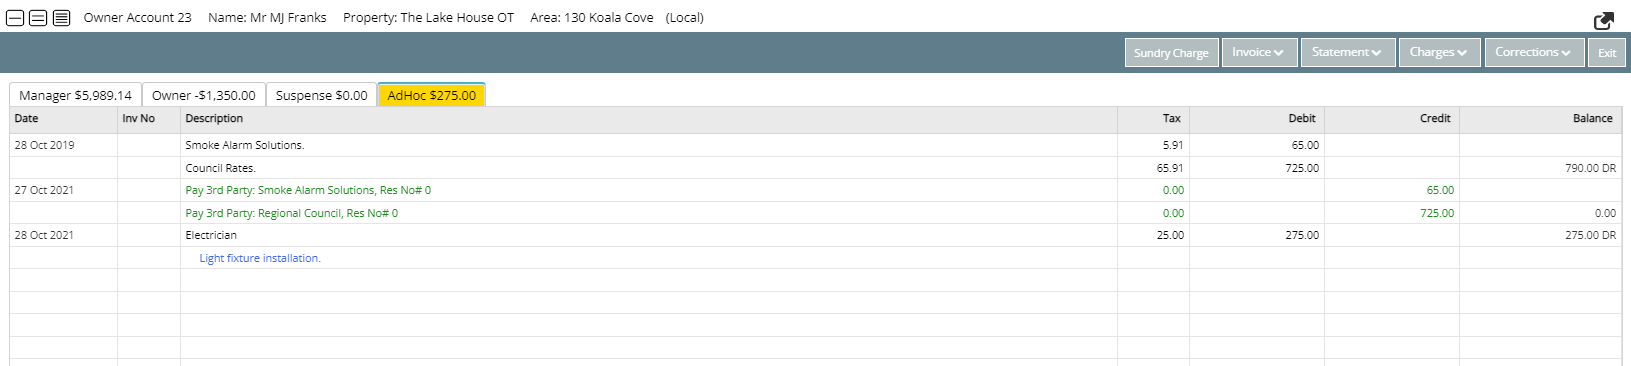Click the Sundry Charge button
Viewport: 1631px width, 366px height.
[x=1171, y=53]
